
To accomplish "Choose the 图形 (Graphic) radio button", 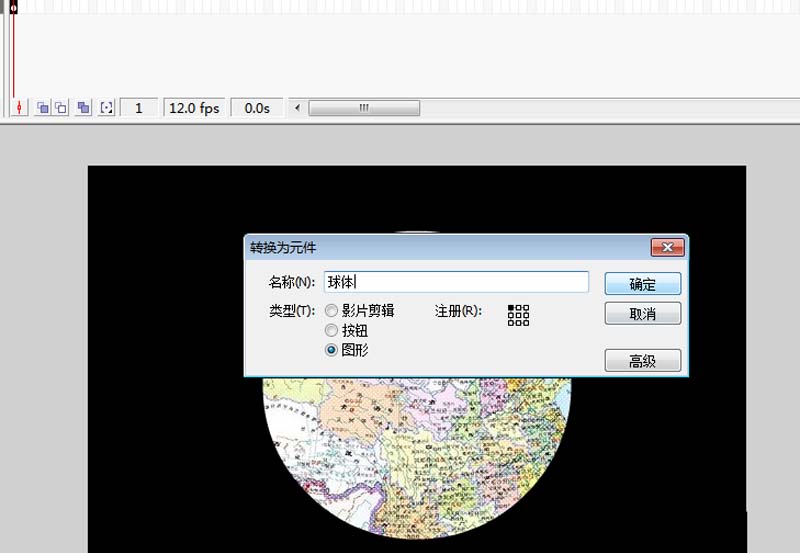I will tap(332, 350).
